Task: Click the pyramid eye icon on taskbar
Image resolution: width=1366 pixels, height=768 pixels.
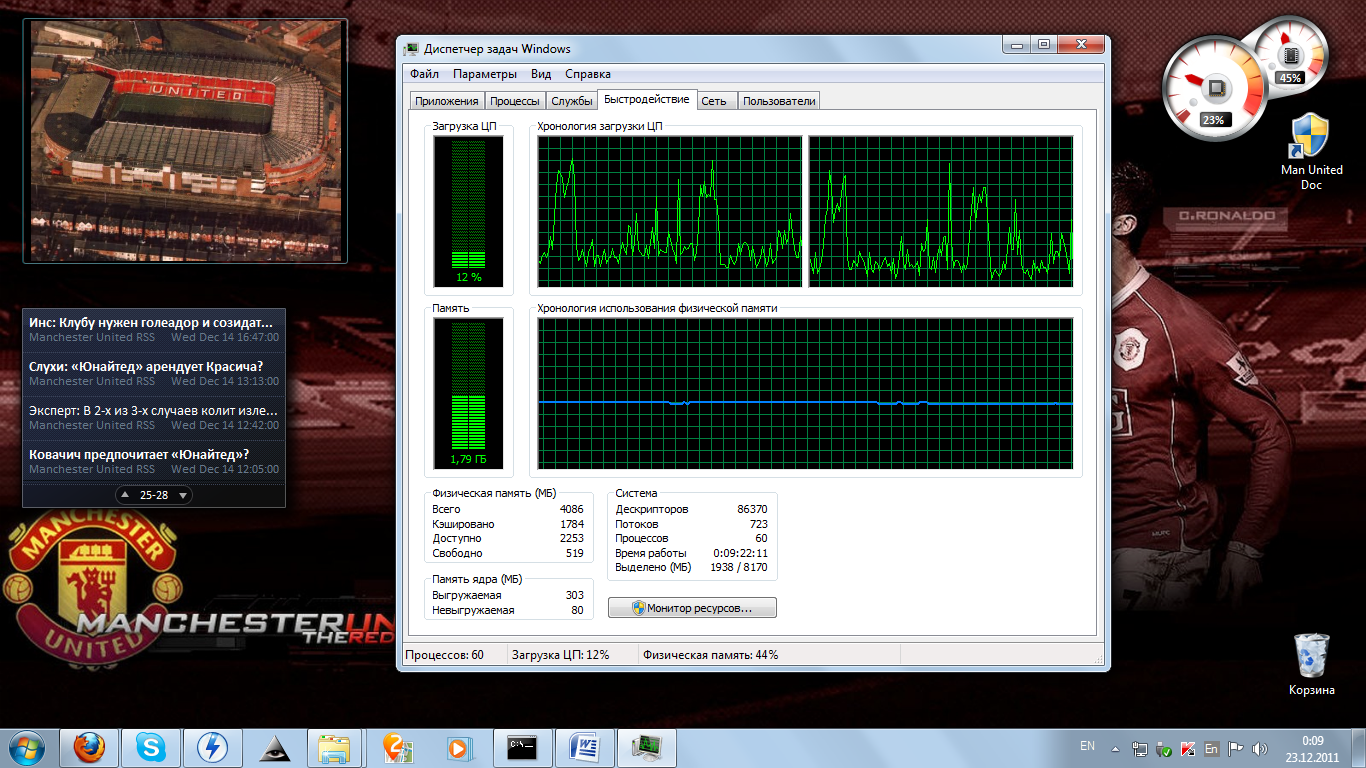Action: pyautogui.click(x=274, y=747)
